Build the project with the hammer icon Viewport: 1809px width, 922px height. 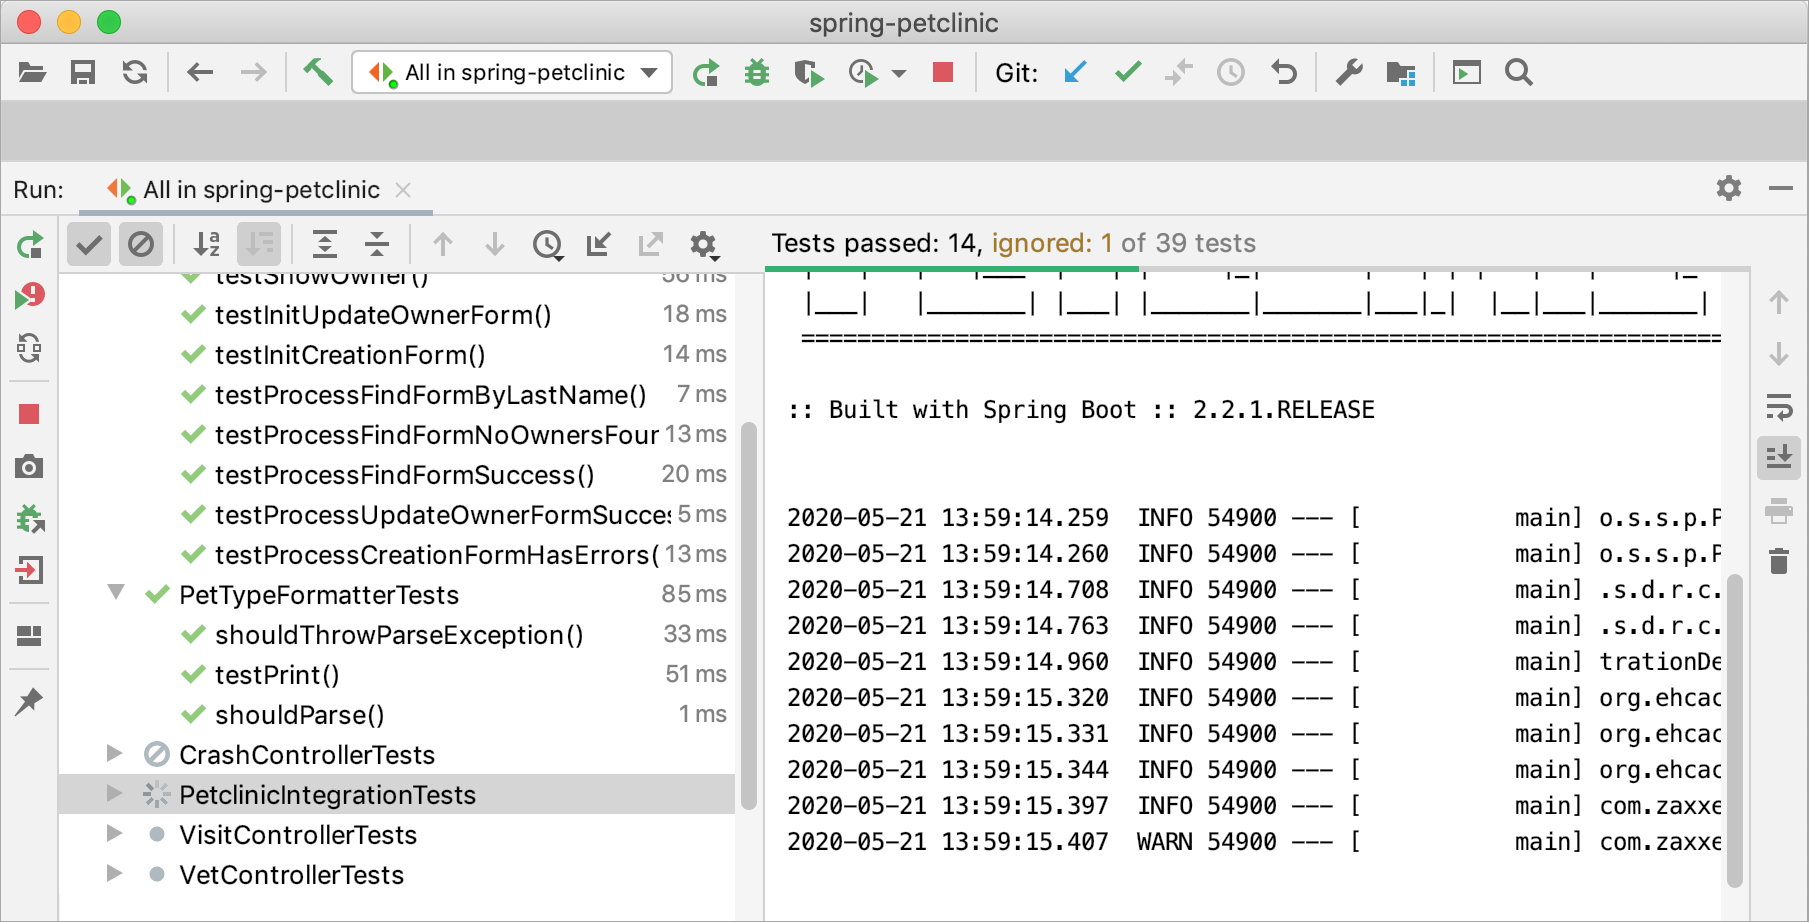pos(318,72)
